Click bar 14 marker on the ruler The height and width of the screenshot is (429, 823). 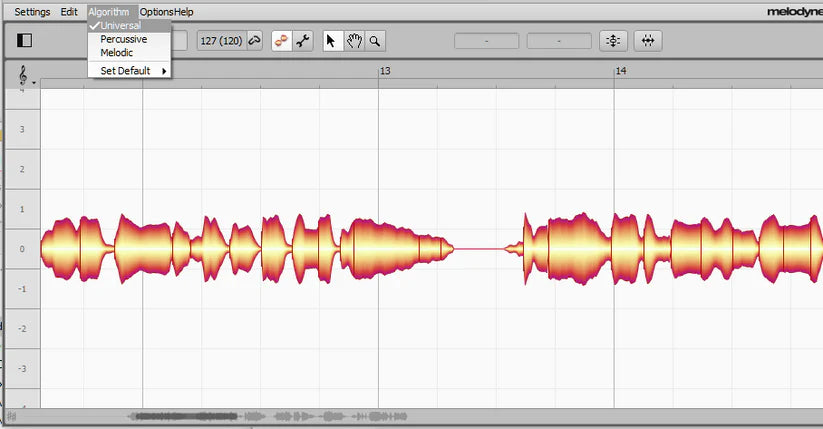click(x=621, y=72)
